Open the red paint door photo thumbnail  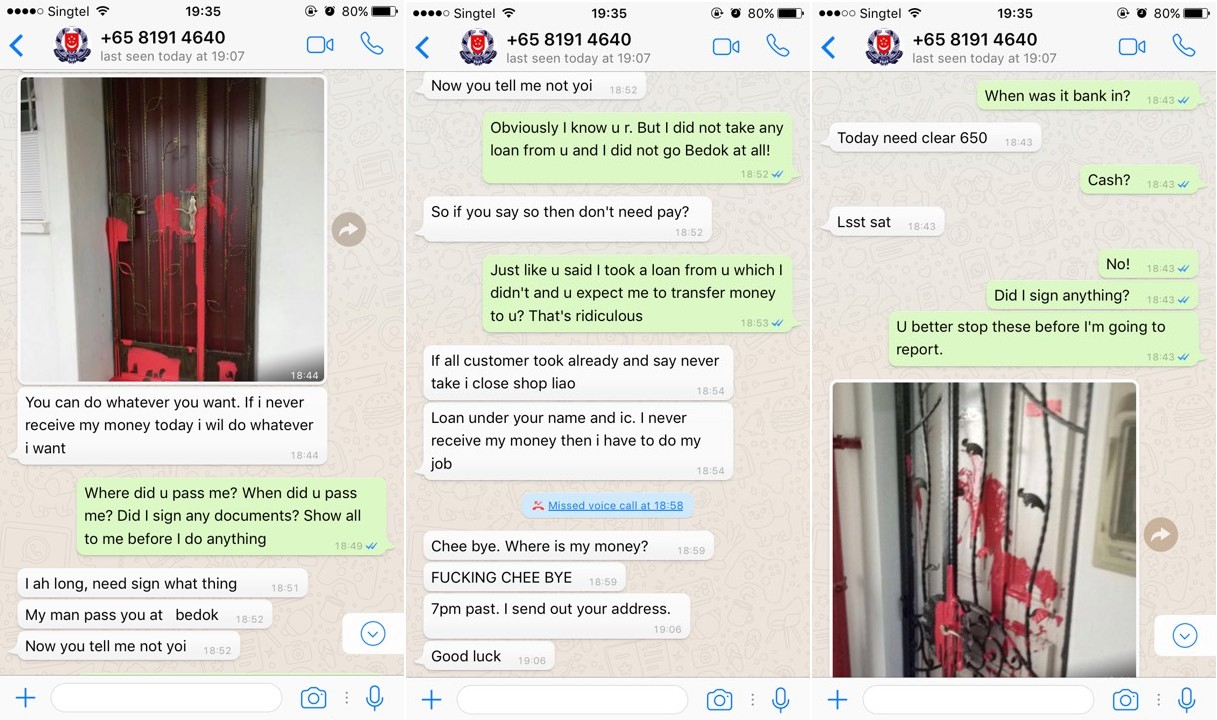pyautogui.click(x=172, y=229)
